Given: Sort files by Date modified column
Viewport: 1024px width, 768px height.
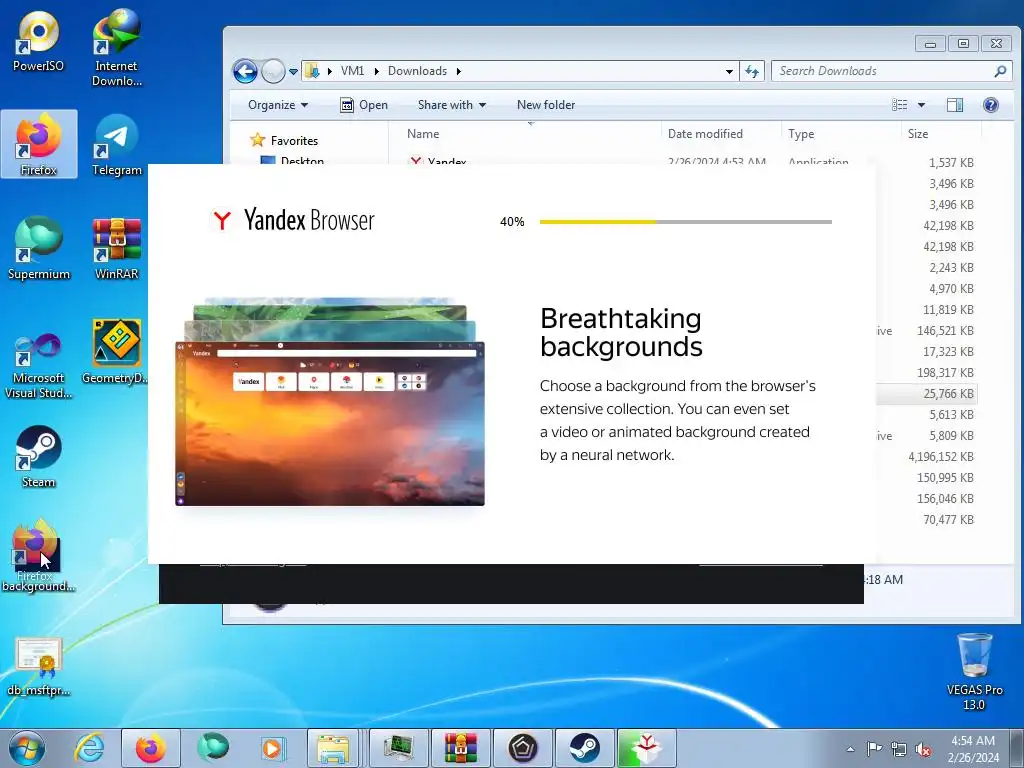Looking at the screenshot, I should [721, 134].
